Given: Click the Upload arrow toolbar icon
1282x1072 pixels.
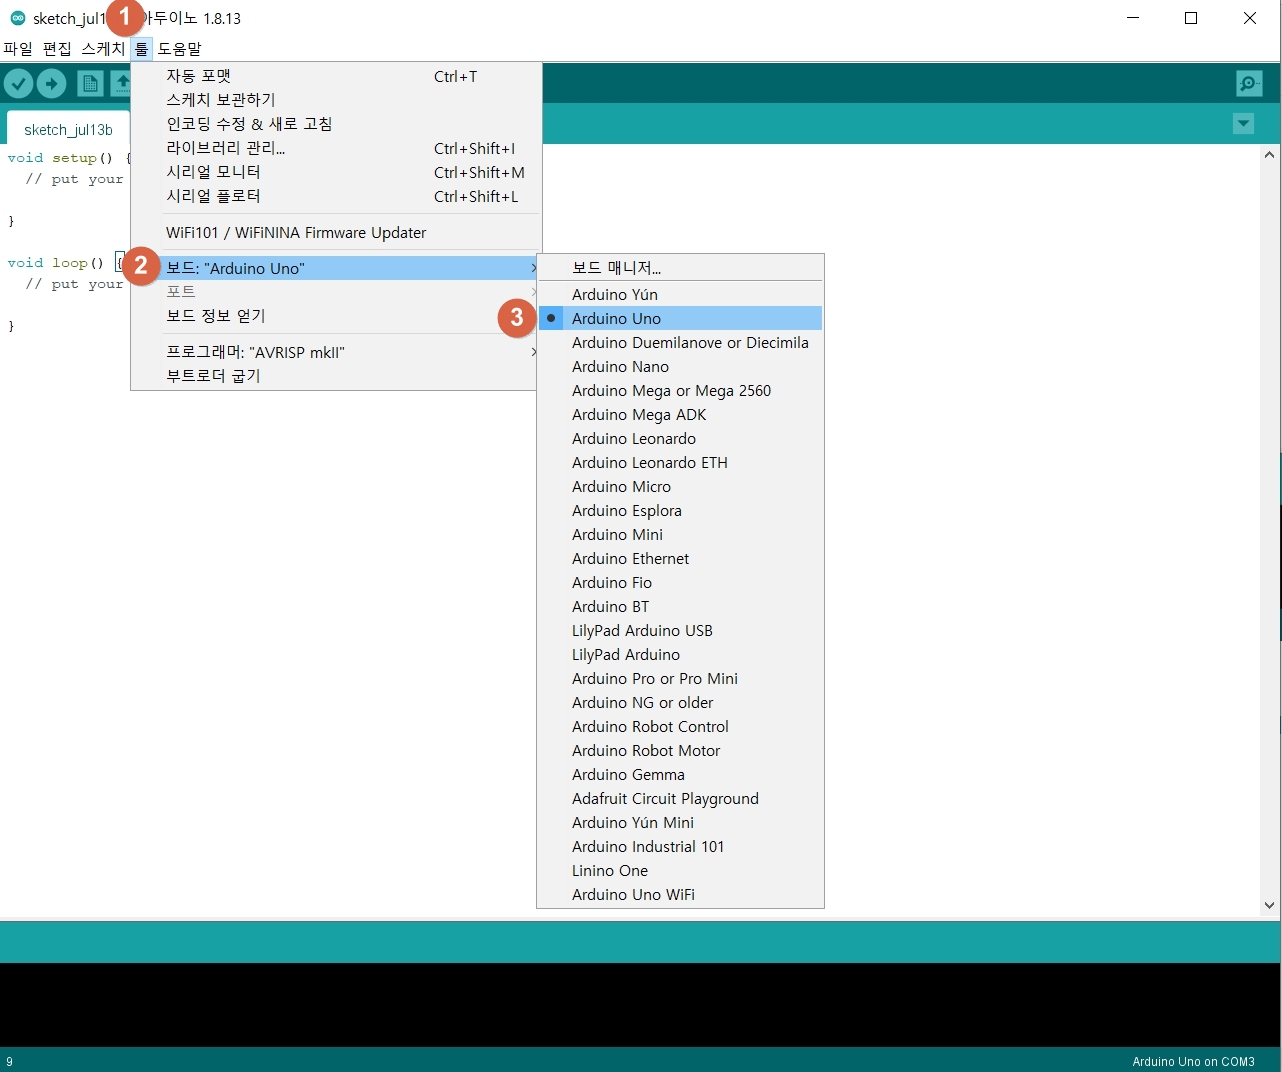Looking at the screenshot, I should (x=52, y=84).
